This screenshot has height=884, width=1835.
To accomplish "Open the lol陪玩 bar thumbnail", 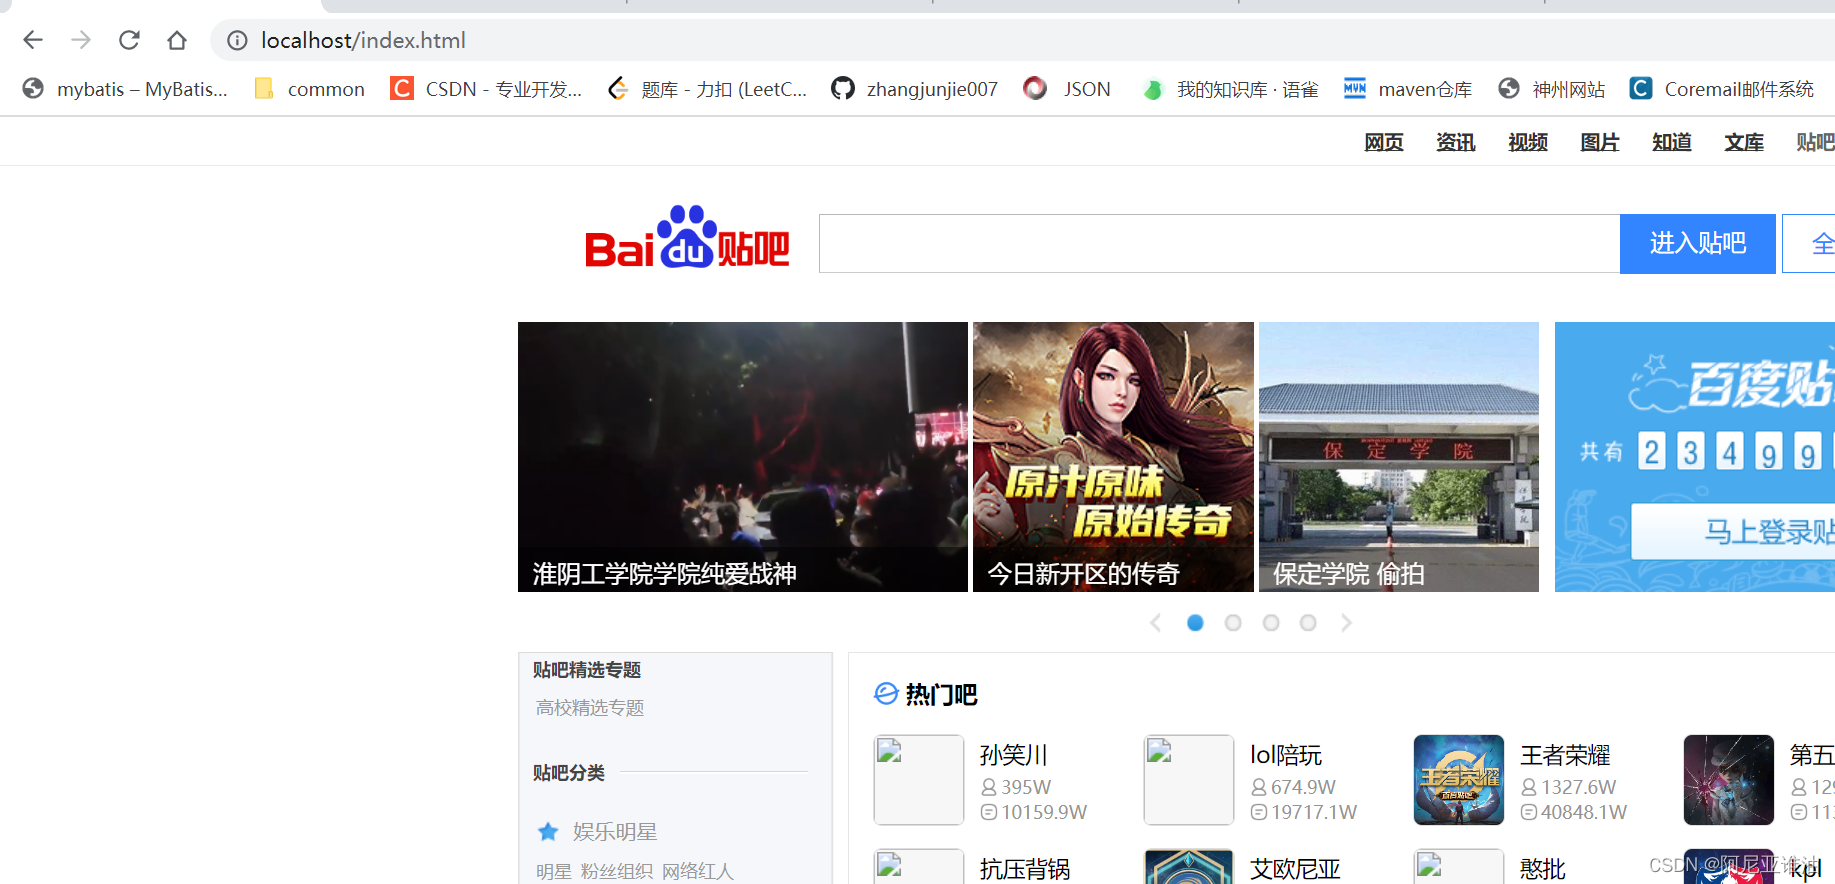I will [1189, 780].
